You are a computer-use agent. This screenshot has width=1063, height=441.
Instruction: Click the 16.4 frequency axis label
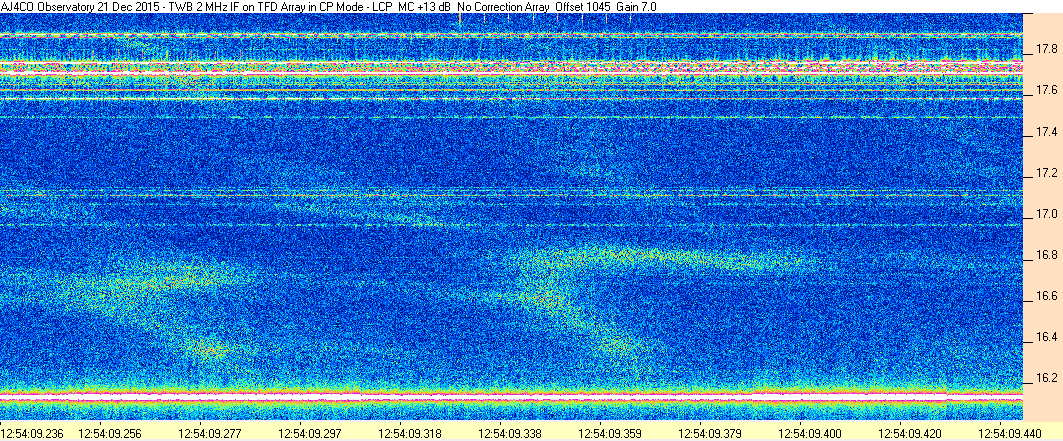tap(1047, 337)
